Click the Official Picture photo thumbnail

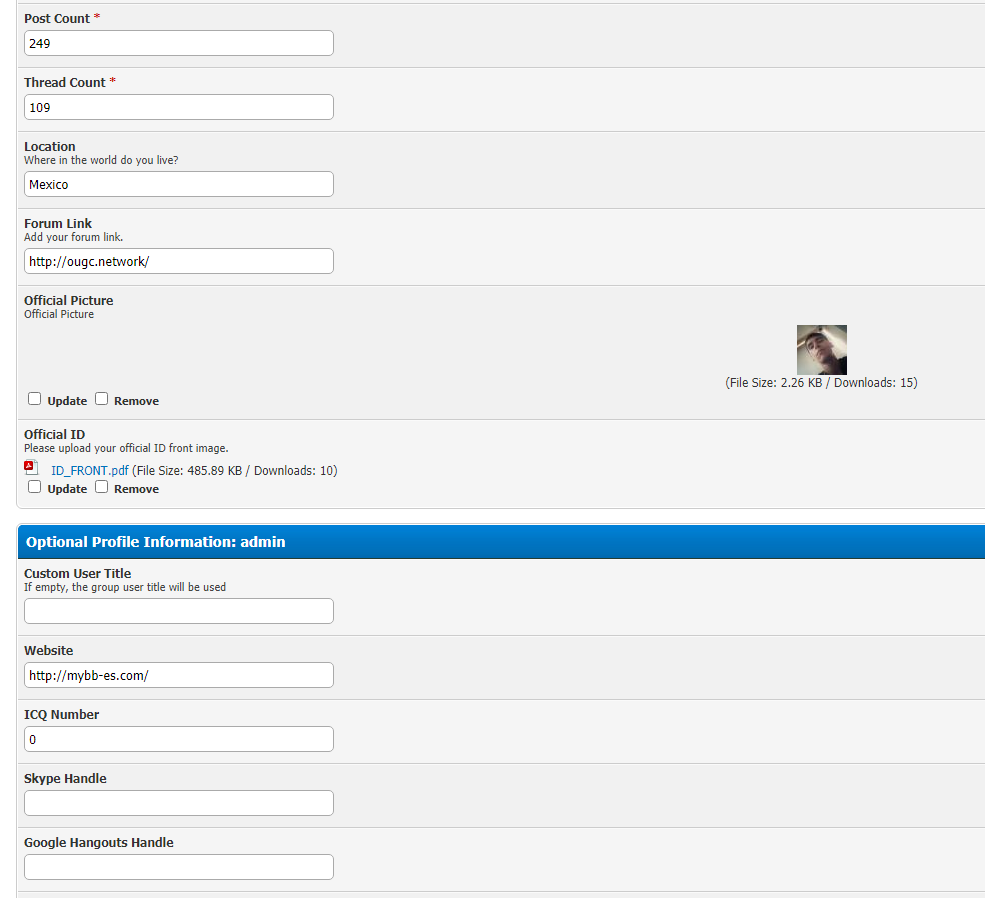(x=821, y=350)
